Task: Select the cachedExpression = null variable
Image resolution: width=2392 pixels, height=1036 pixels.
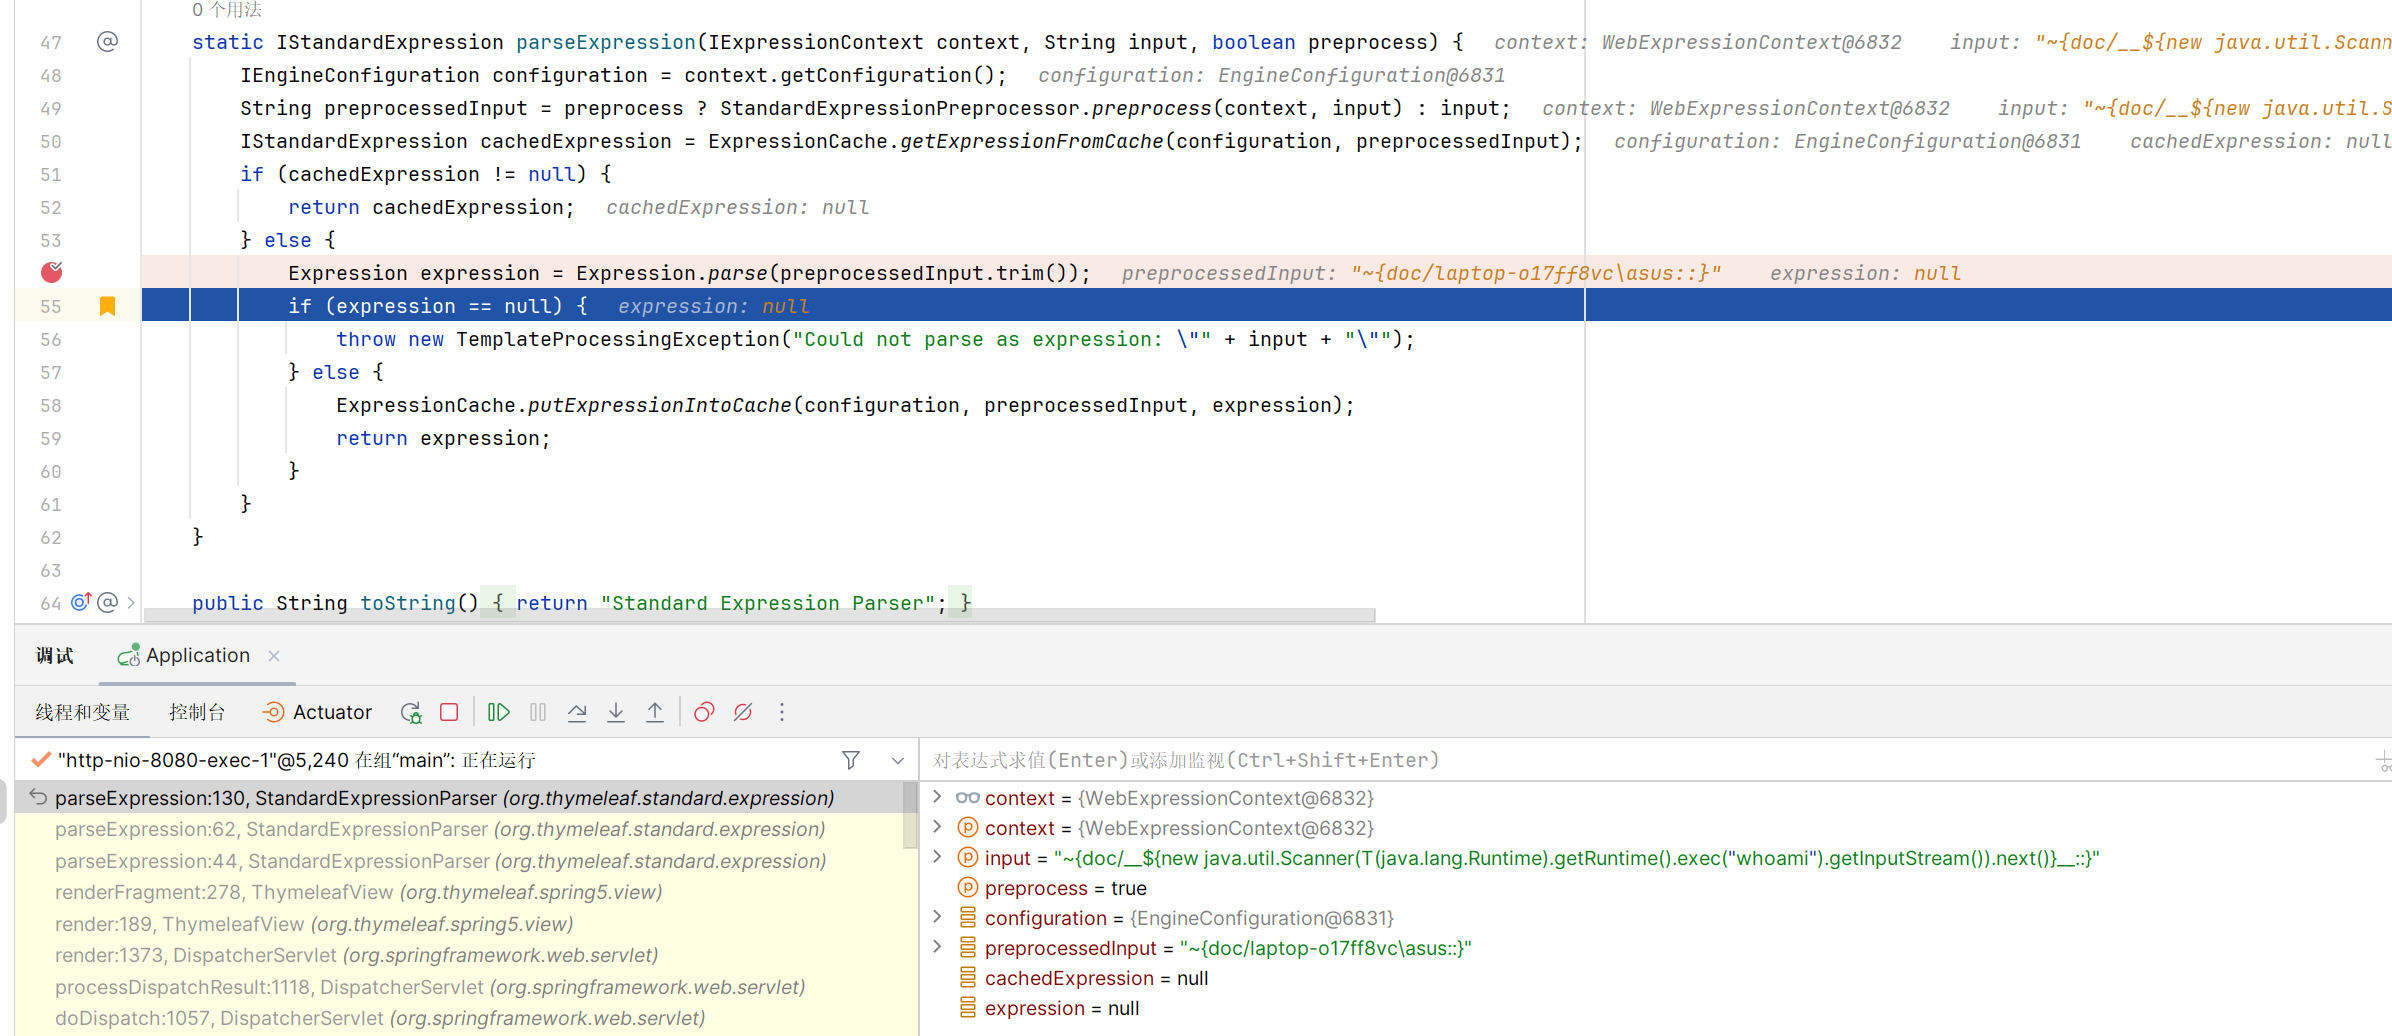Action: point(1096,978)
